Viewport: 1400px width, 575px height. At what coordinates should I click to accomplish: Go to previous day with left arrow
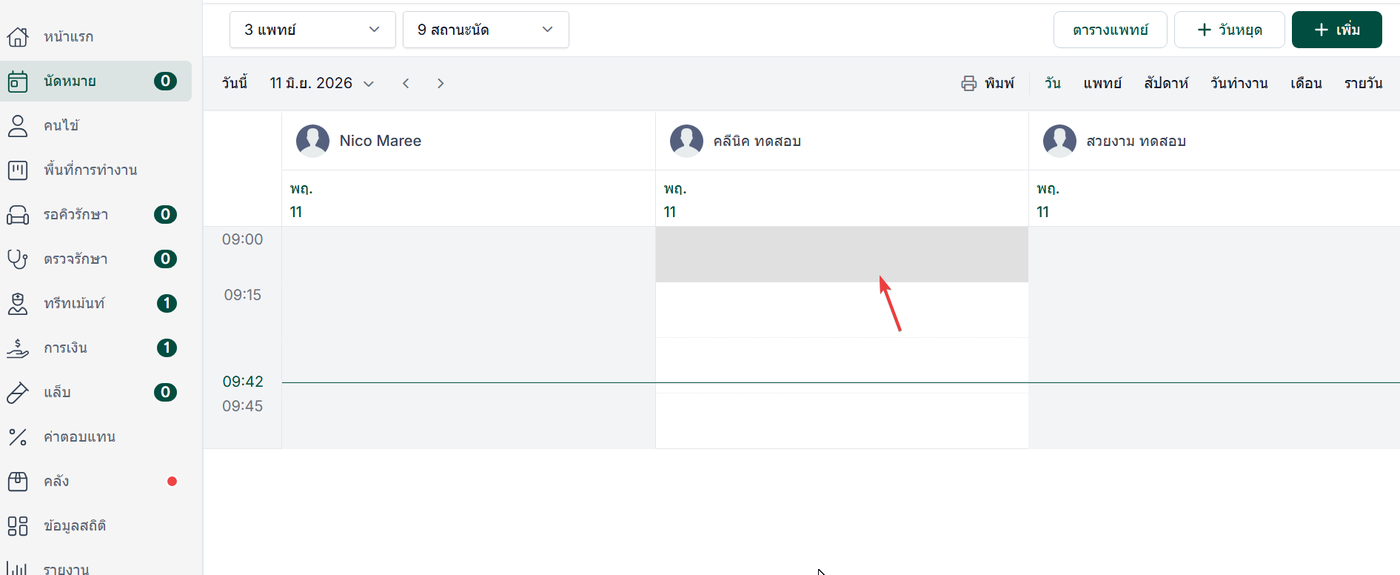click(406, 83)
